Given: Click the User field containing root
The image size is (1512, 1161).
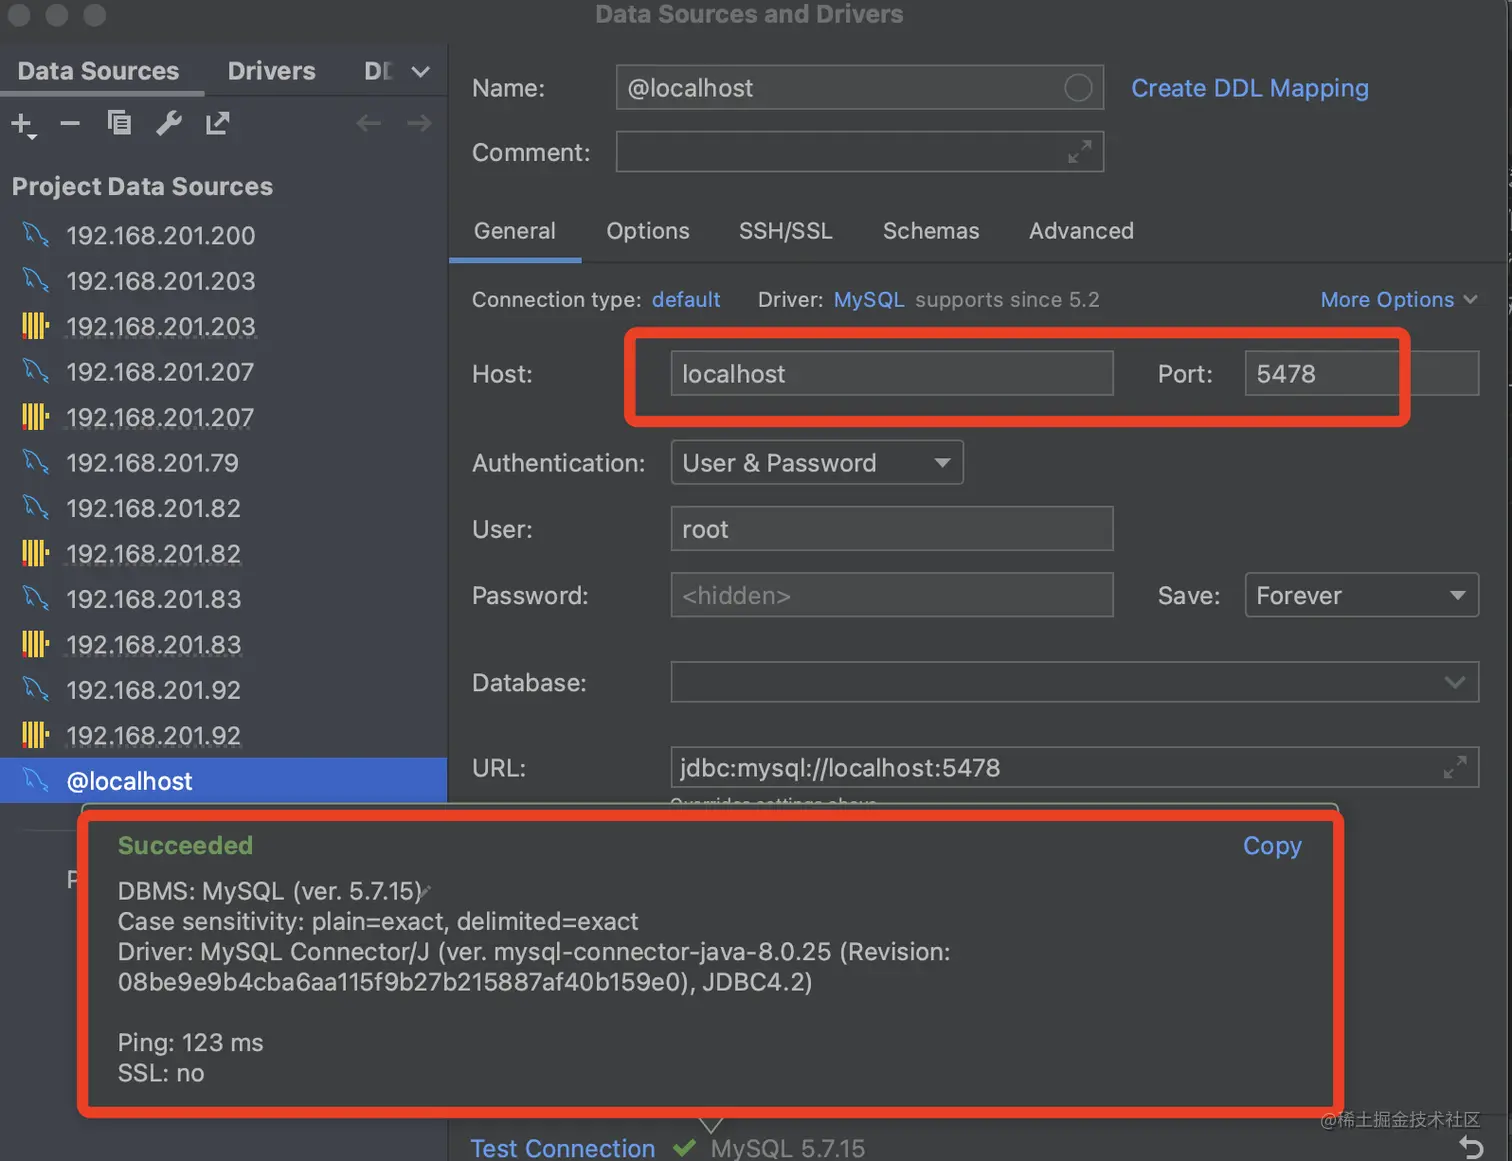Looking at the screenshot, I should tap(892, 529).
